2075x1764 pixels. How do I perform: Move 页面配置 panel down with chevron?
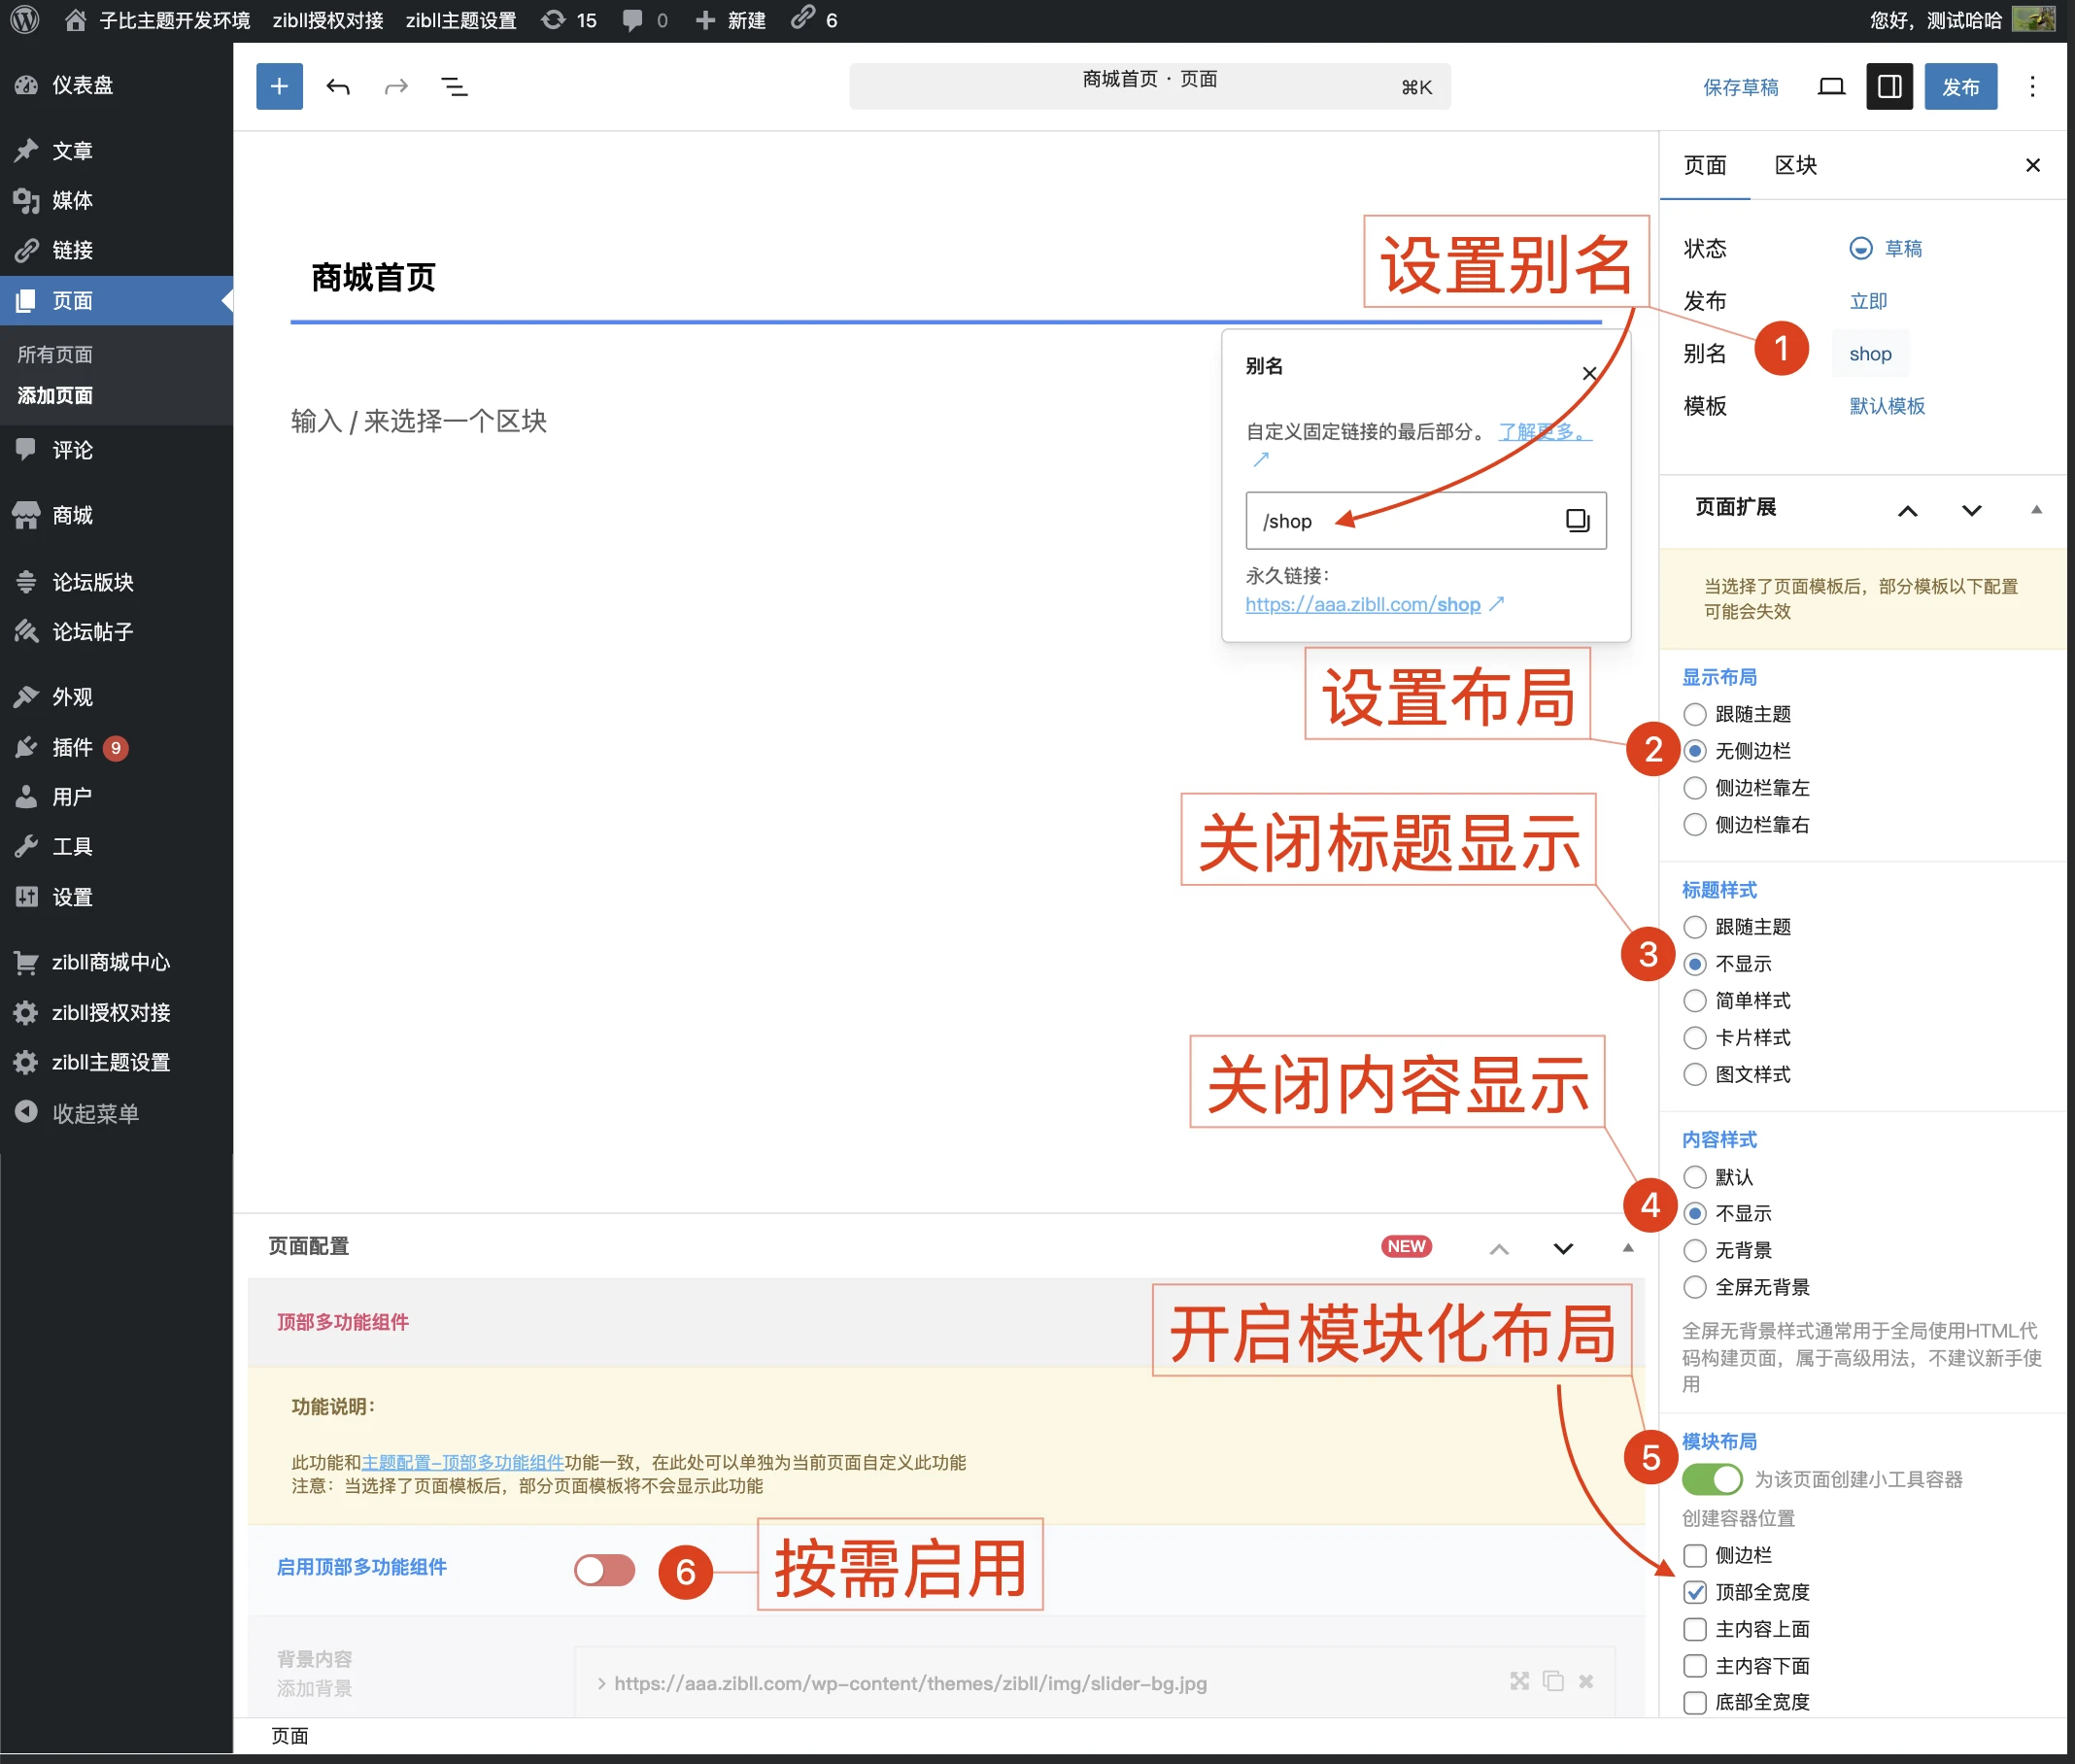point(1563,1248)
